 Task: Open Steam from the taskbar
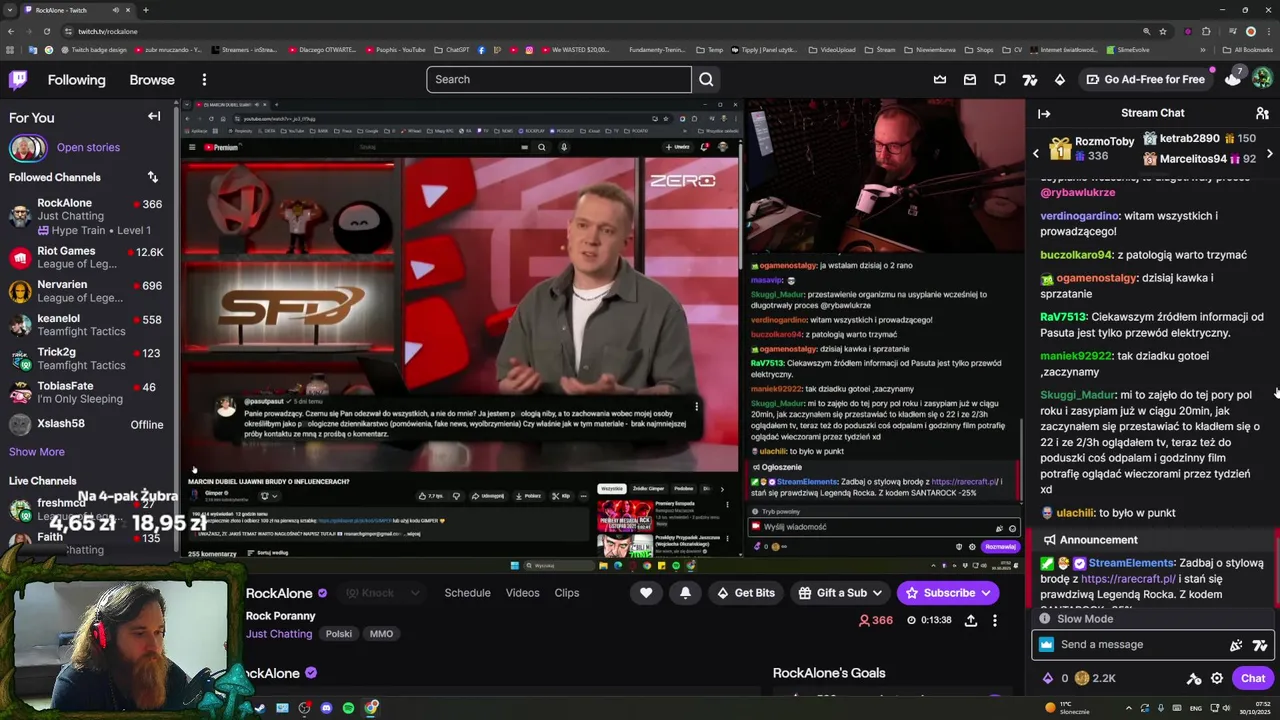(x=260, y=708)
